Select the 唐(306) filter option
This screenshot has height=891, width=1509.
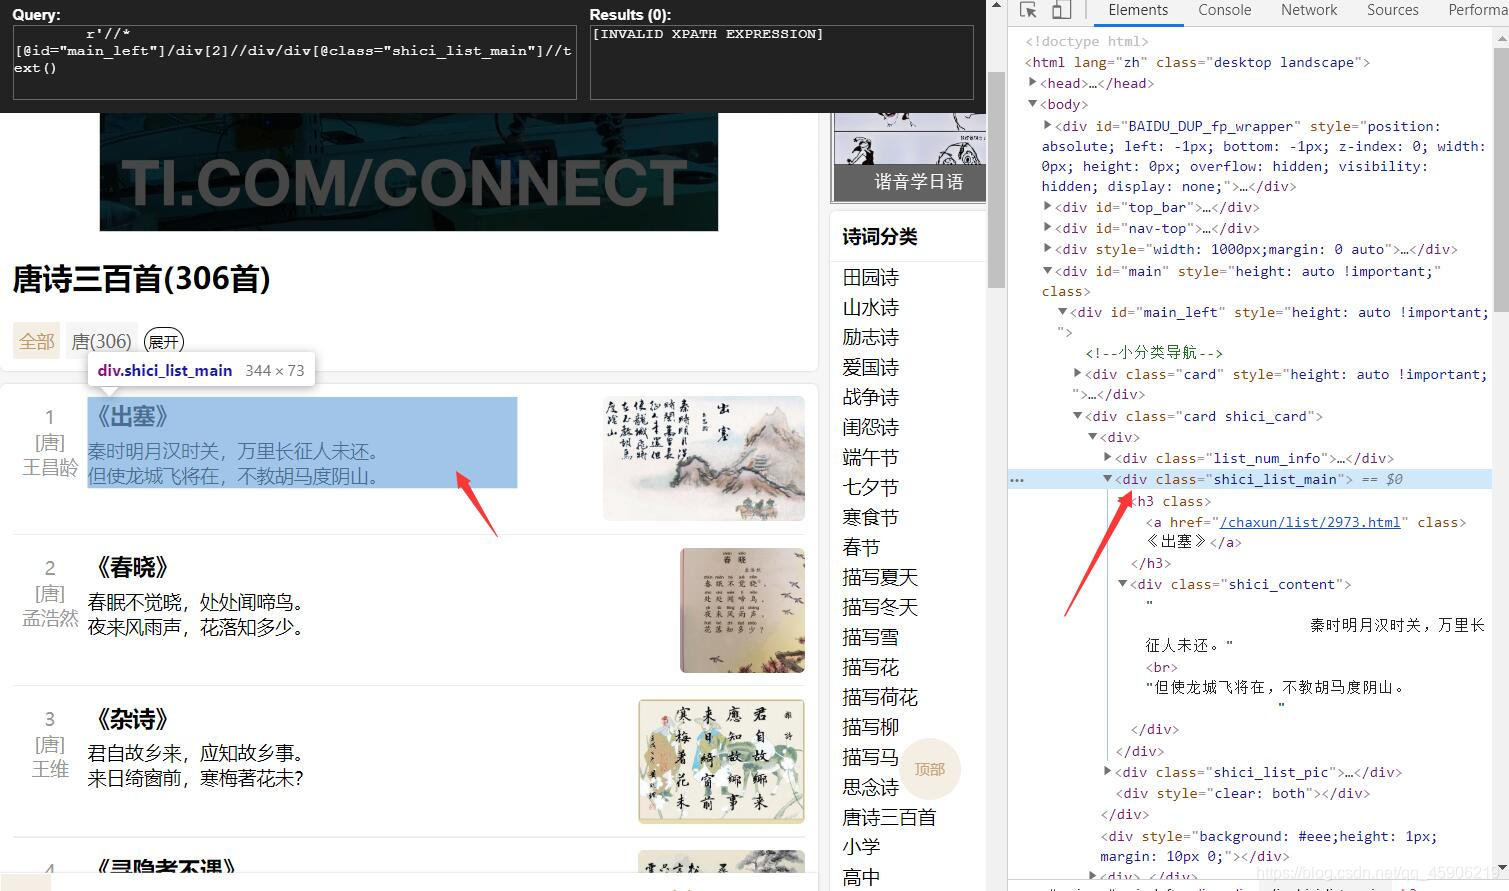[x=101, y=341]
